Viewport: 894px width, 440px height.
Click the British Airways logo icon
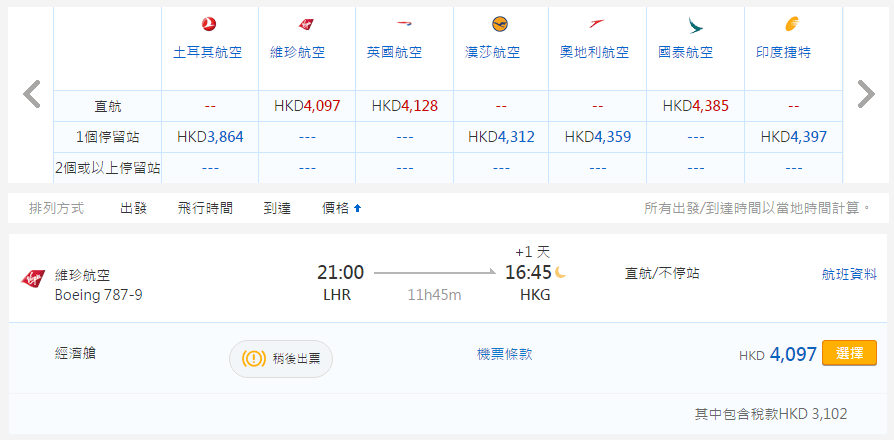404,24
